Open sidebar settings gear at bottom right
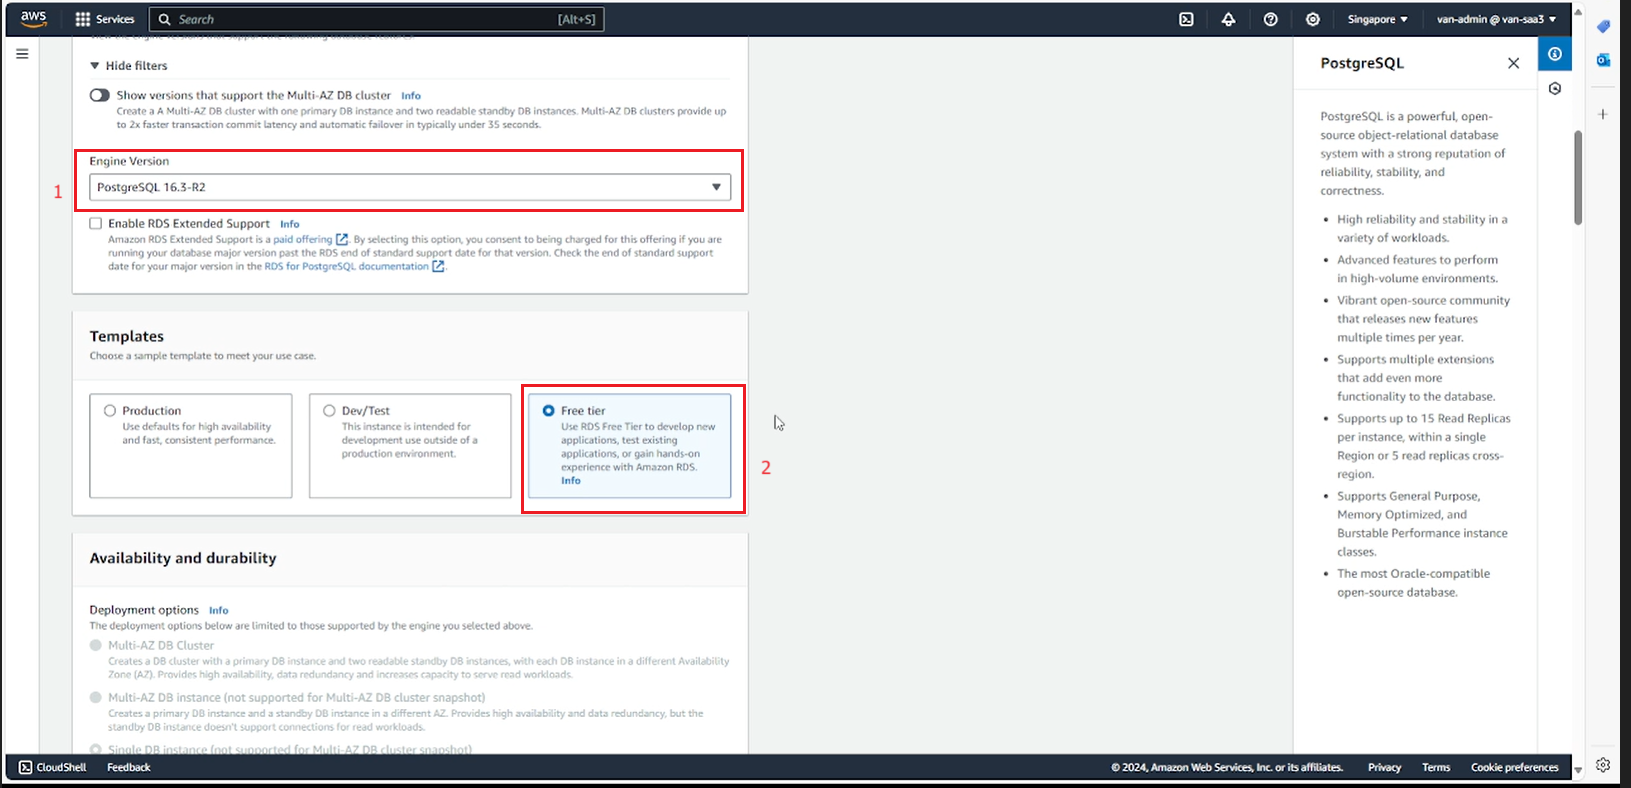 tap(1603, 765)
